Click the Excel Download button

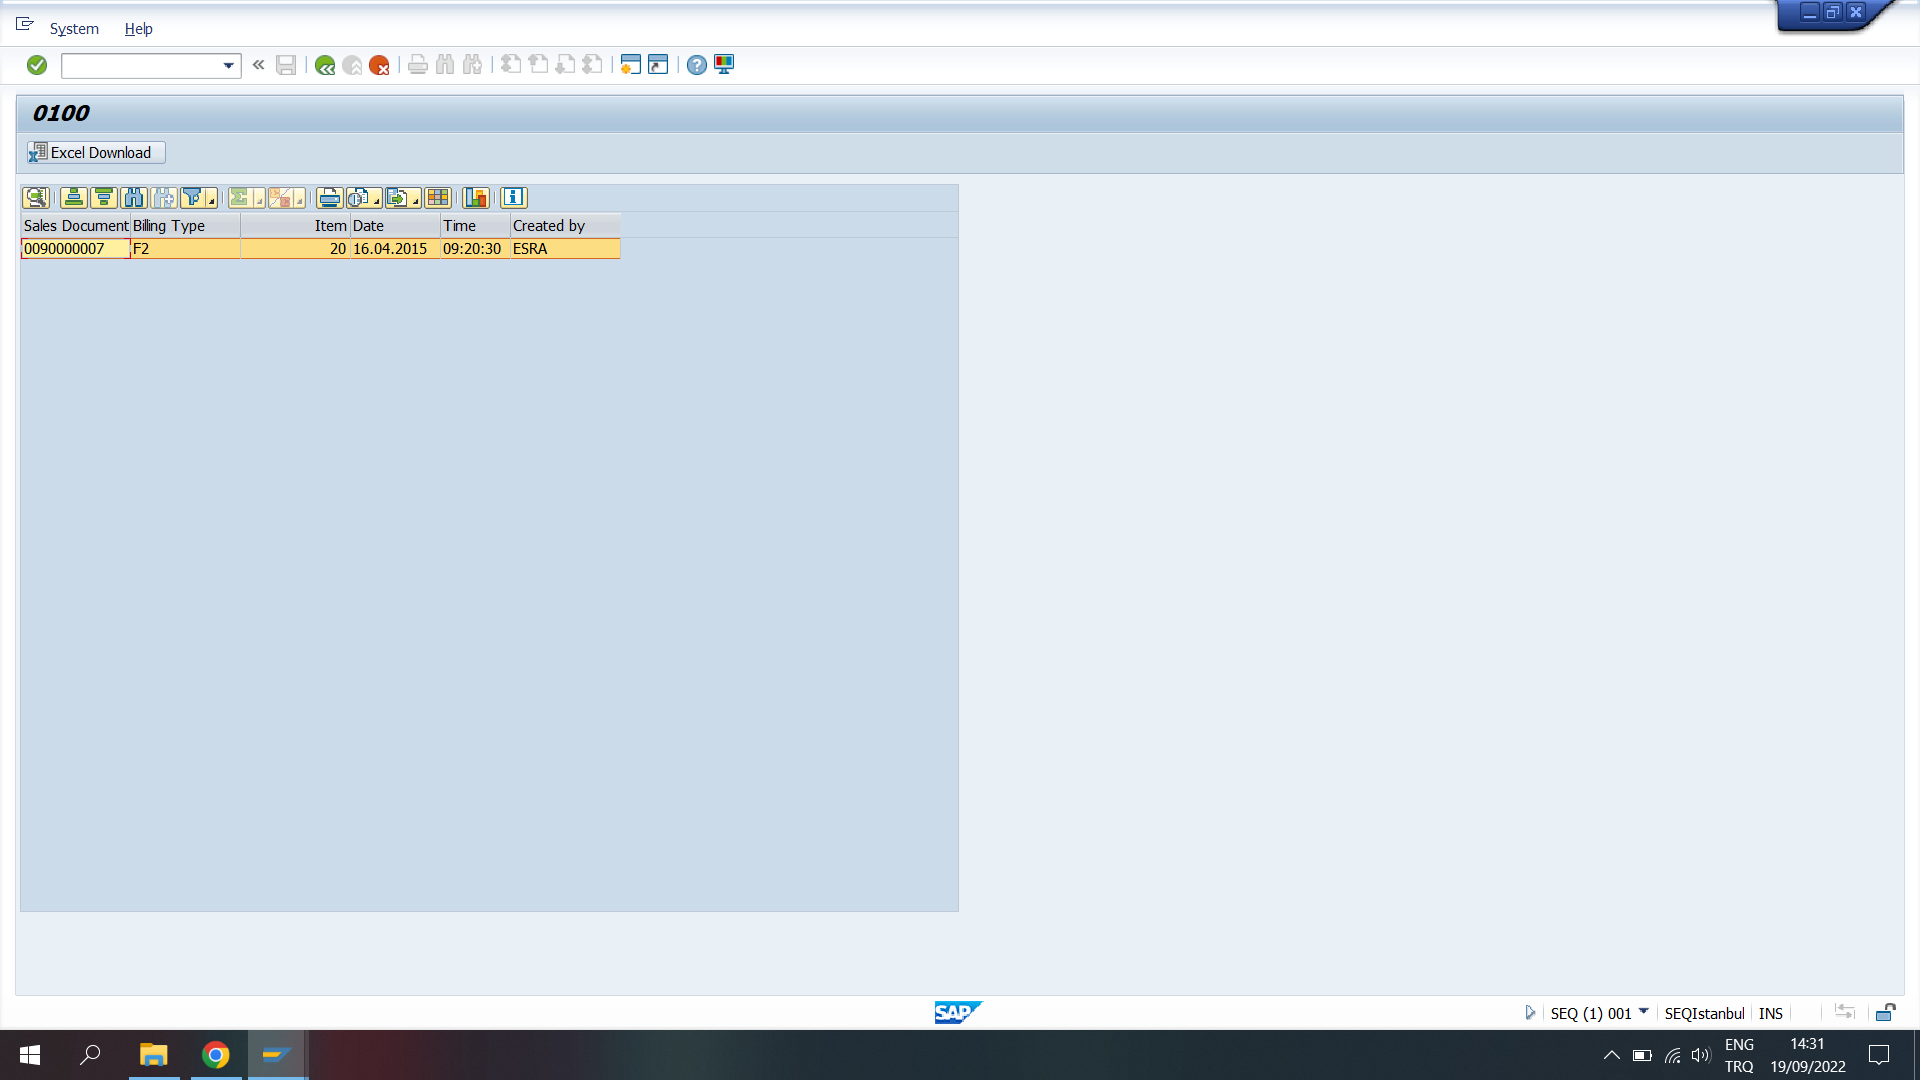(x=94, y=152)
